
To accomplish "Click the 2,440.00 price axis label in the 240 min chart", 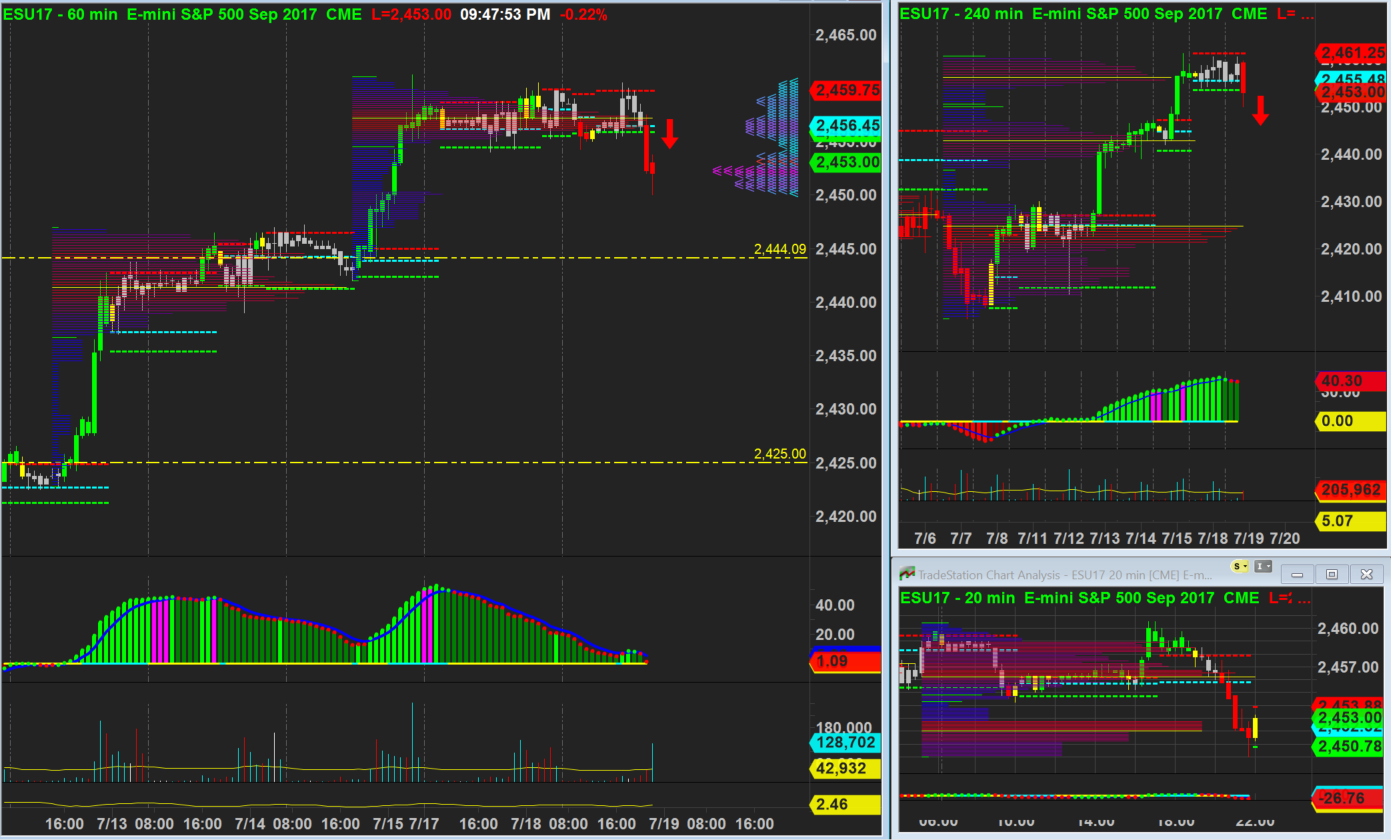I will [1352, 154].
